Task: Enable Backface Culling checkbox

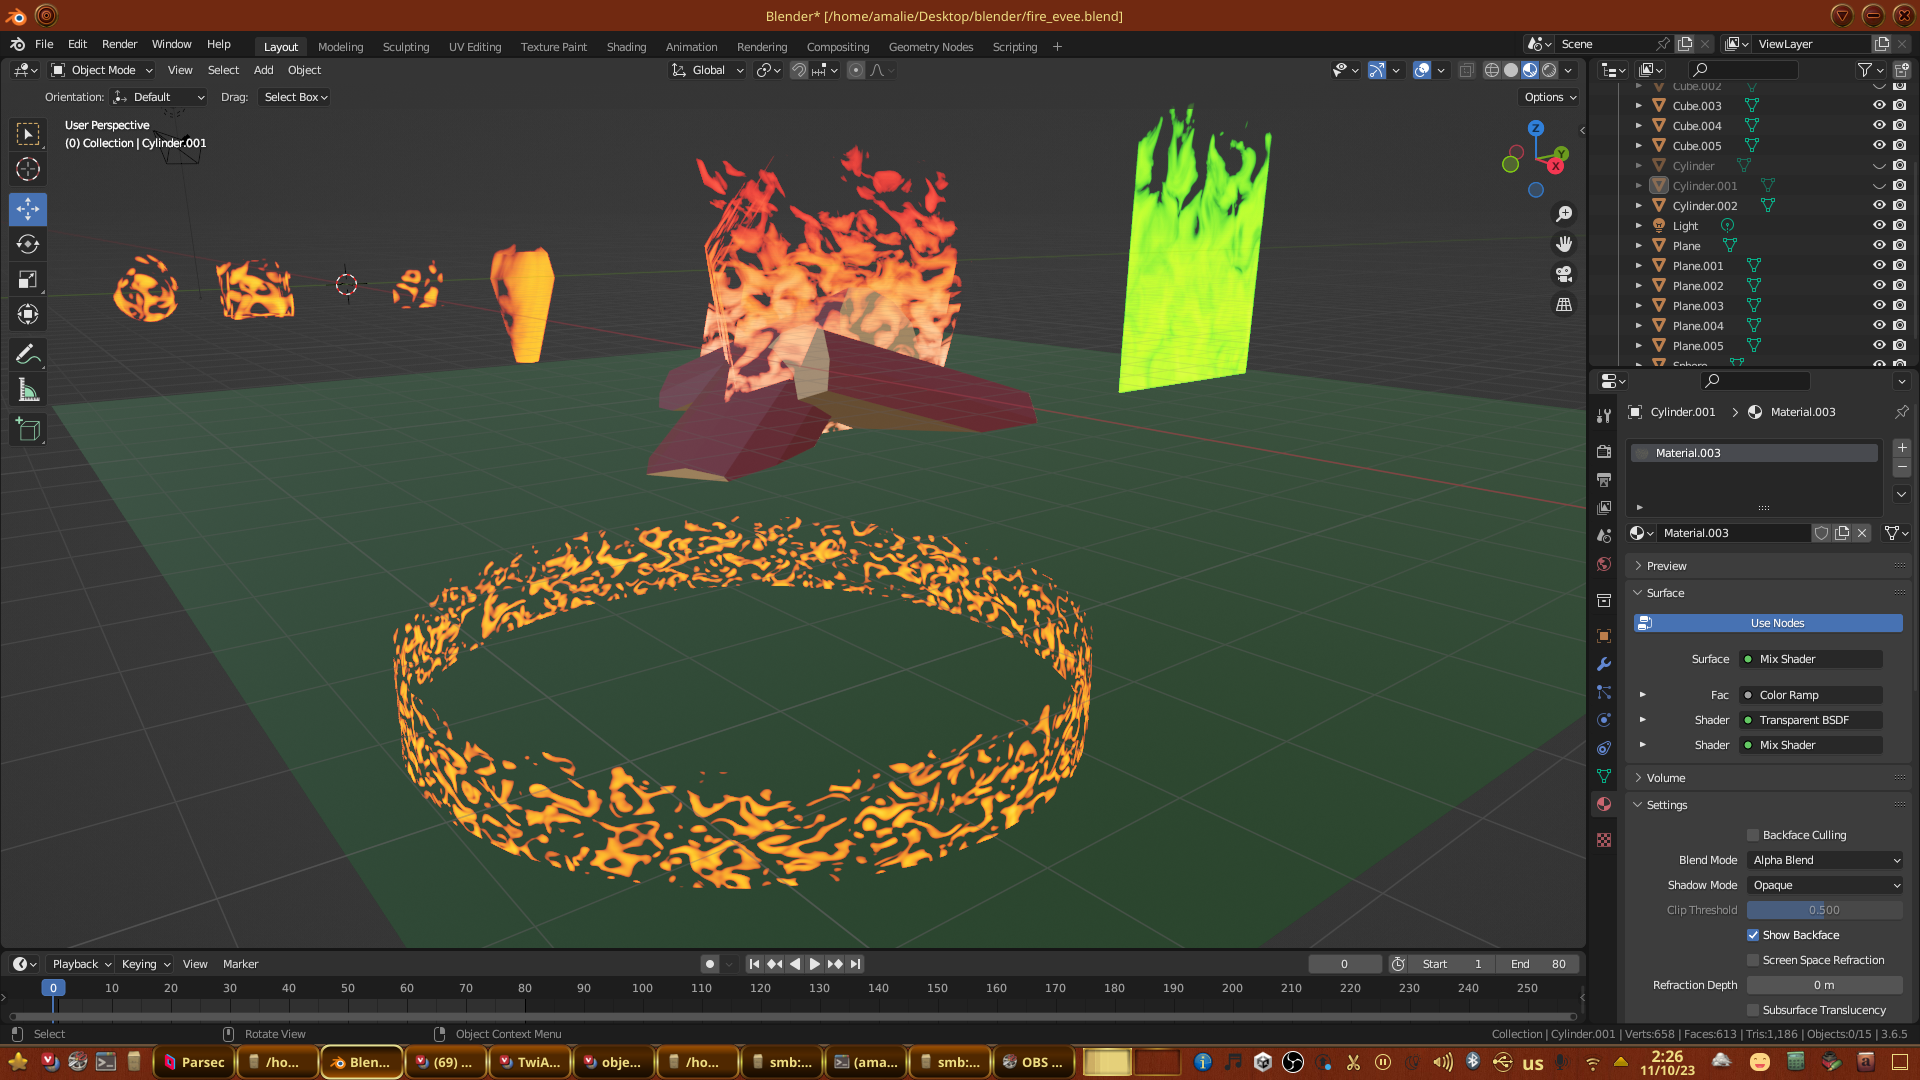Action: point(1753,835)
